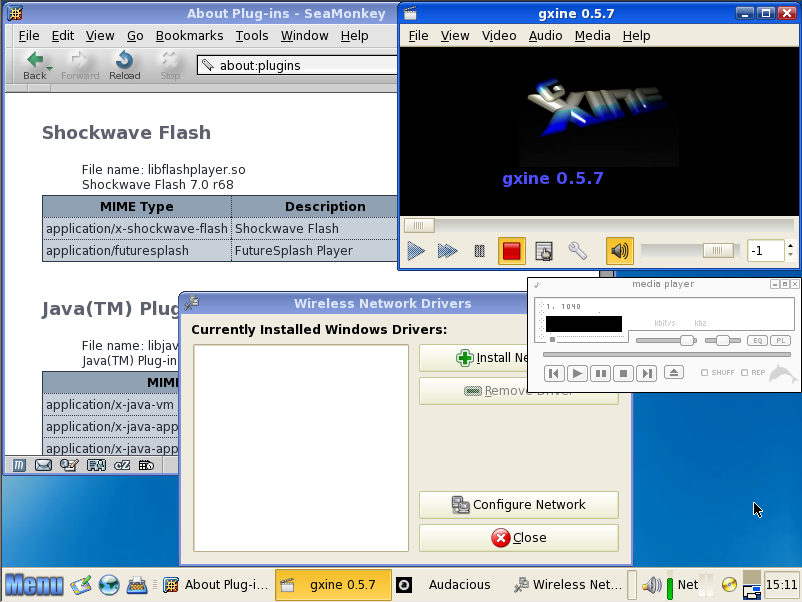
Task: Click the media player balance slider
Action: (722, 341)
